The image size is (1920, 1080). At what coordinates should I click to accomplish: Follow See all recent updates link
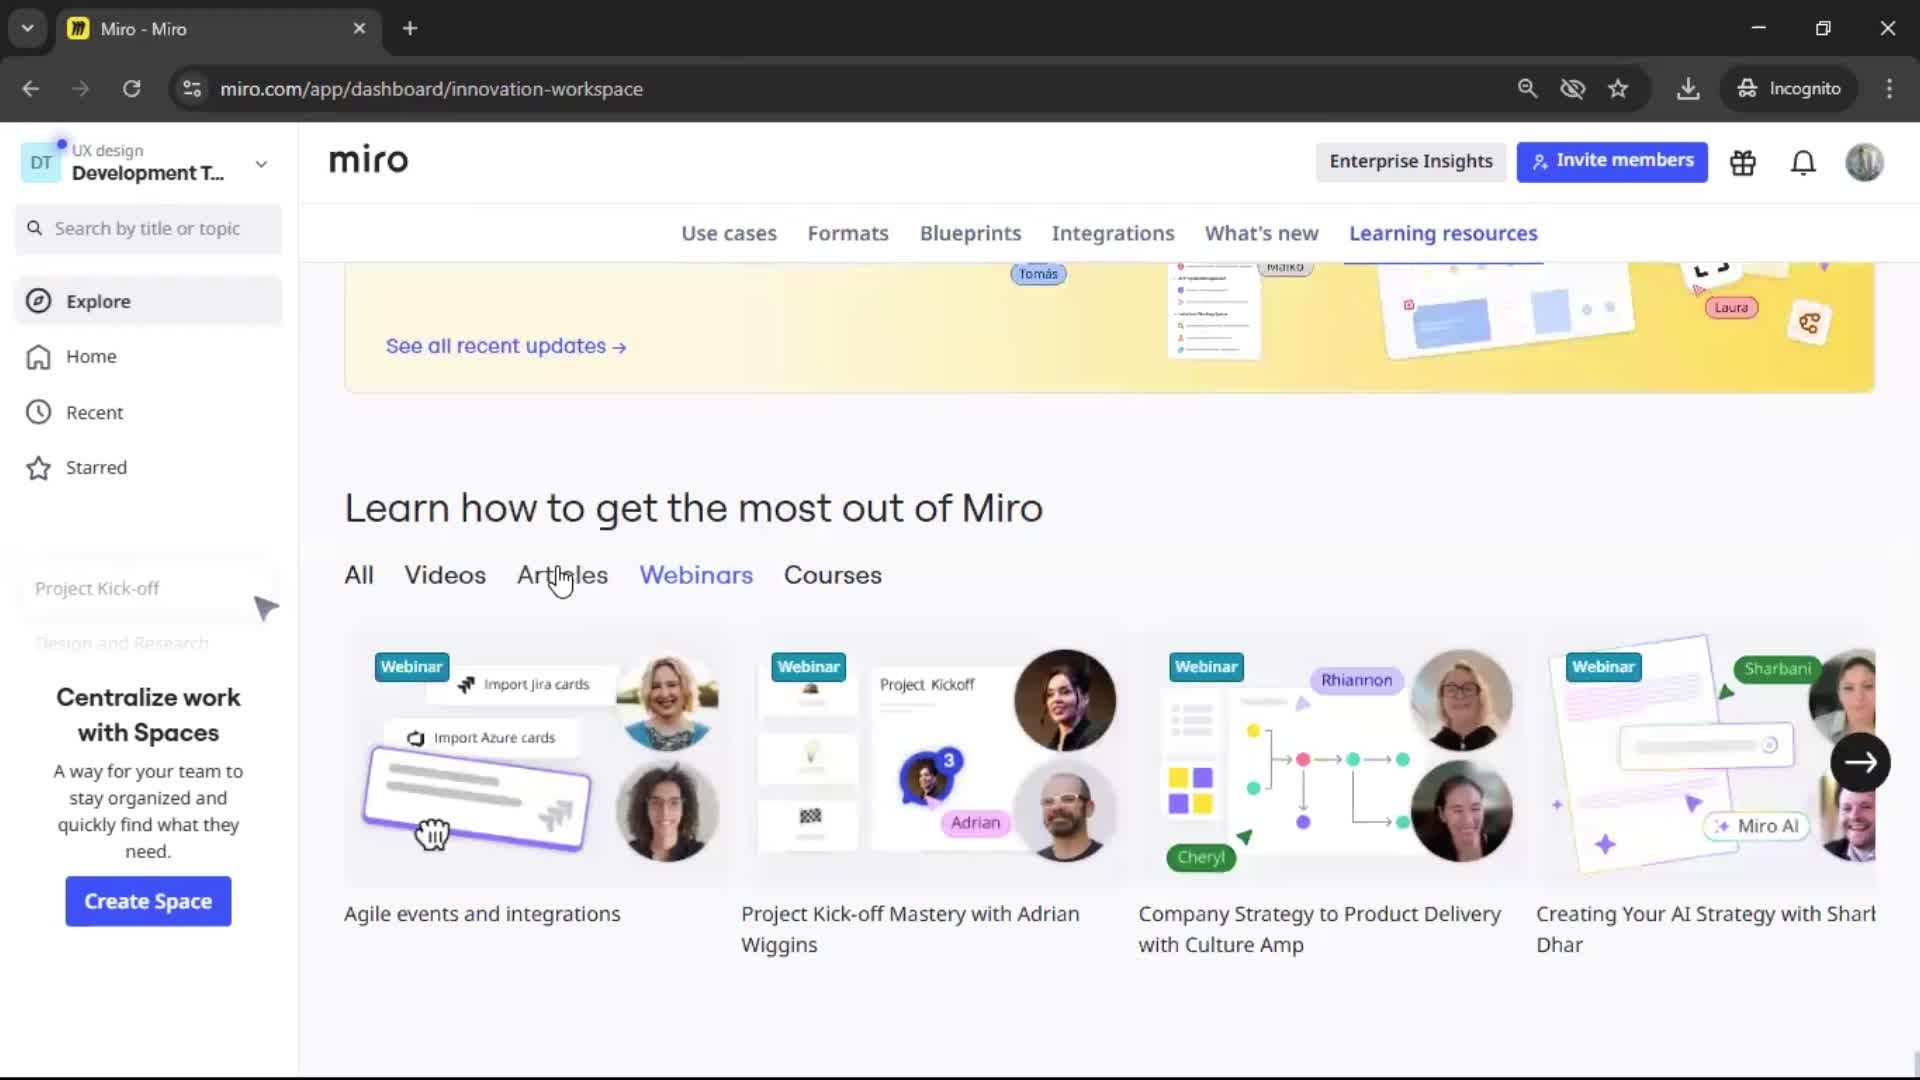[506, 346]
